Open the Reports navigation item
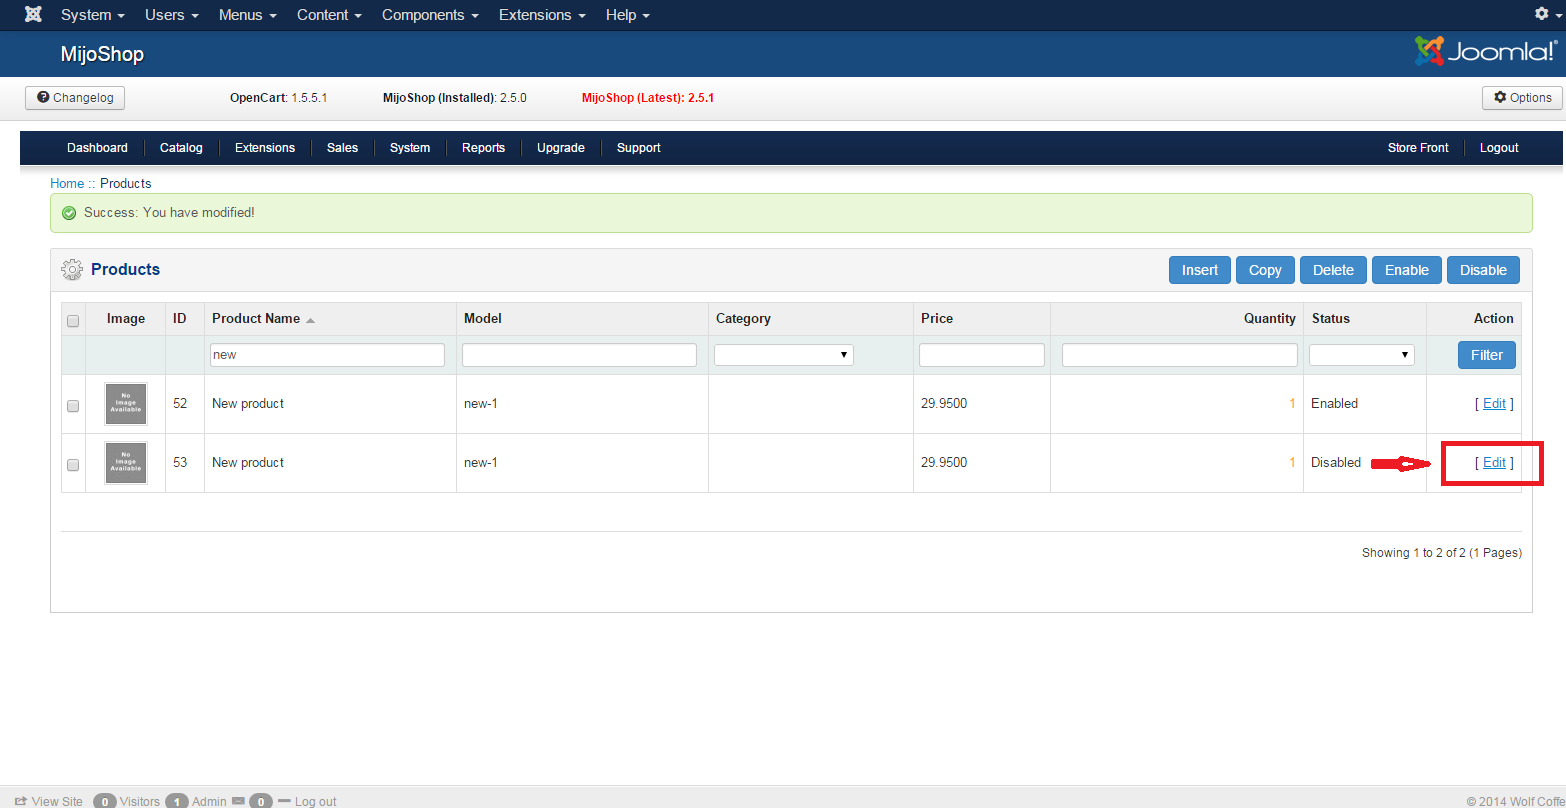1566x808 pixels. 483,148
